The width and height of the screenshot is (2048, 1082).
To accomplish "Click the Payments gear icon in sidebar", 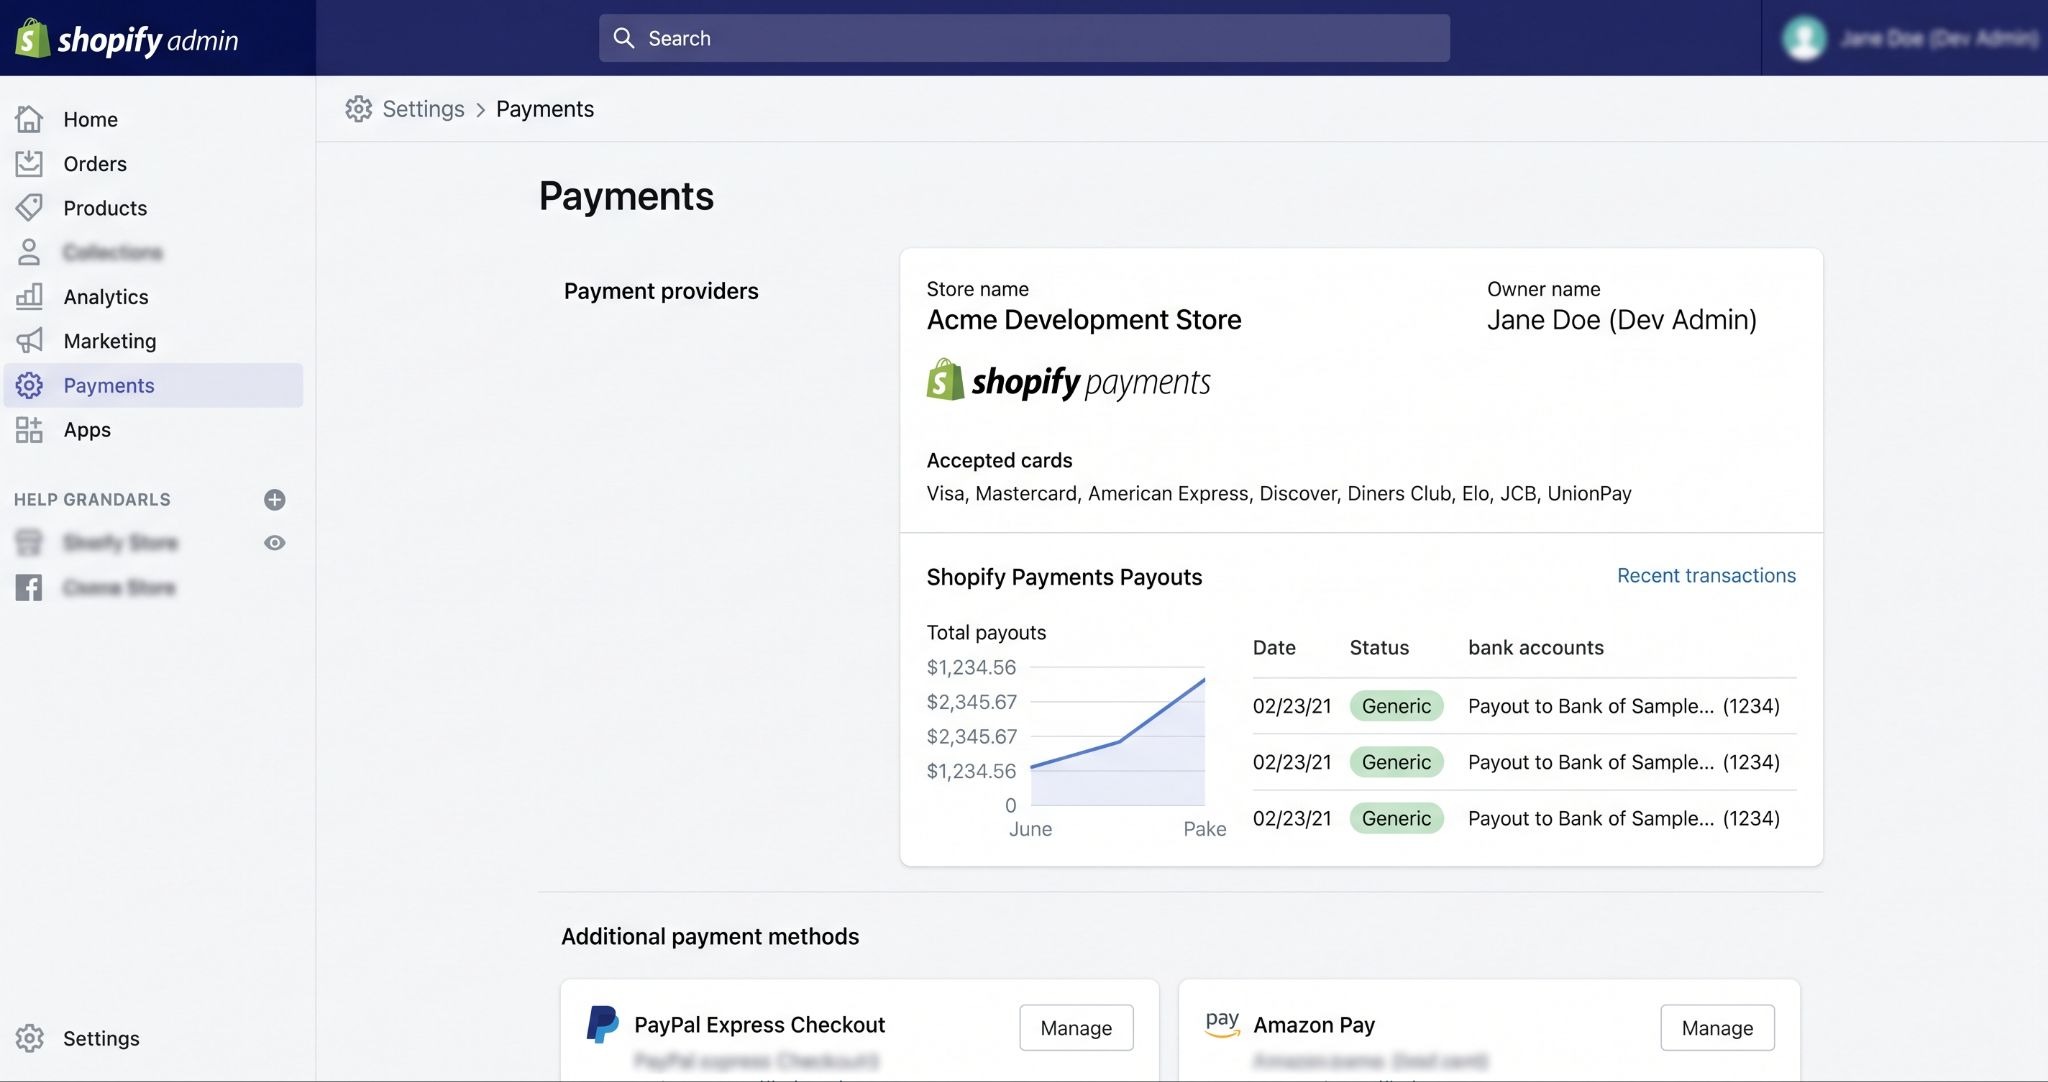I will (29, 385).
